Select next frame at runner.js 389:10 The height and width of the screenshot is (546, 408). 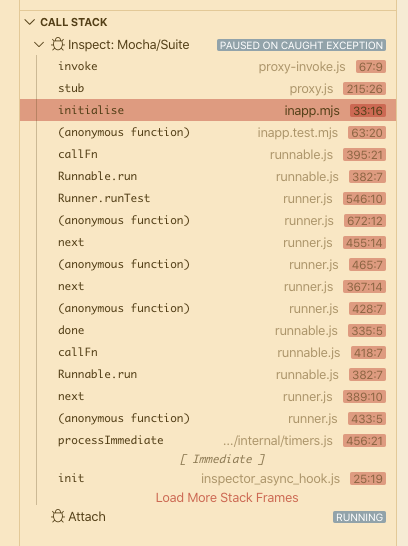click(208, 397)
